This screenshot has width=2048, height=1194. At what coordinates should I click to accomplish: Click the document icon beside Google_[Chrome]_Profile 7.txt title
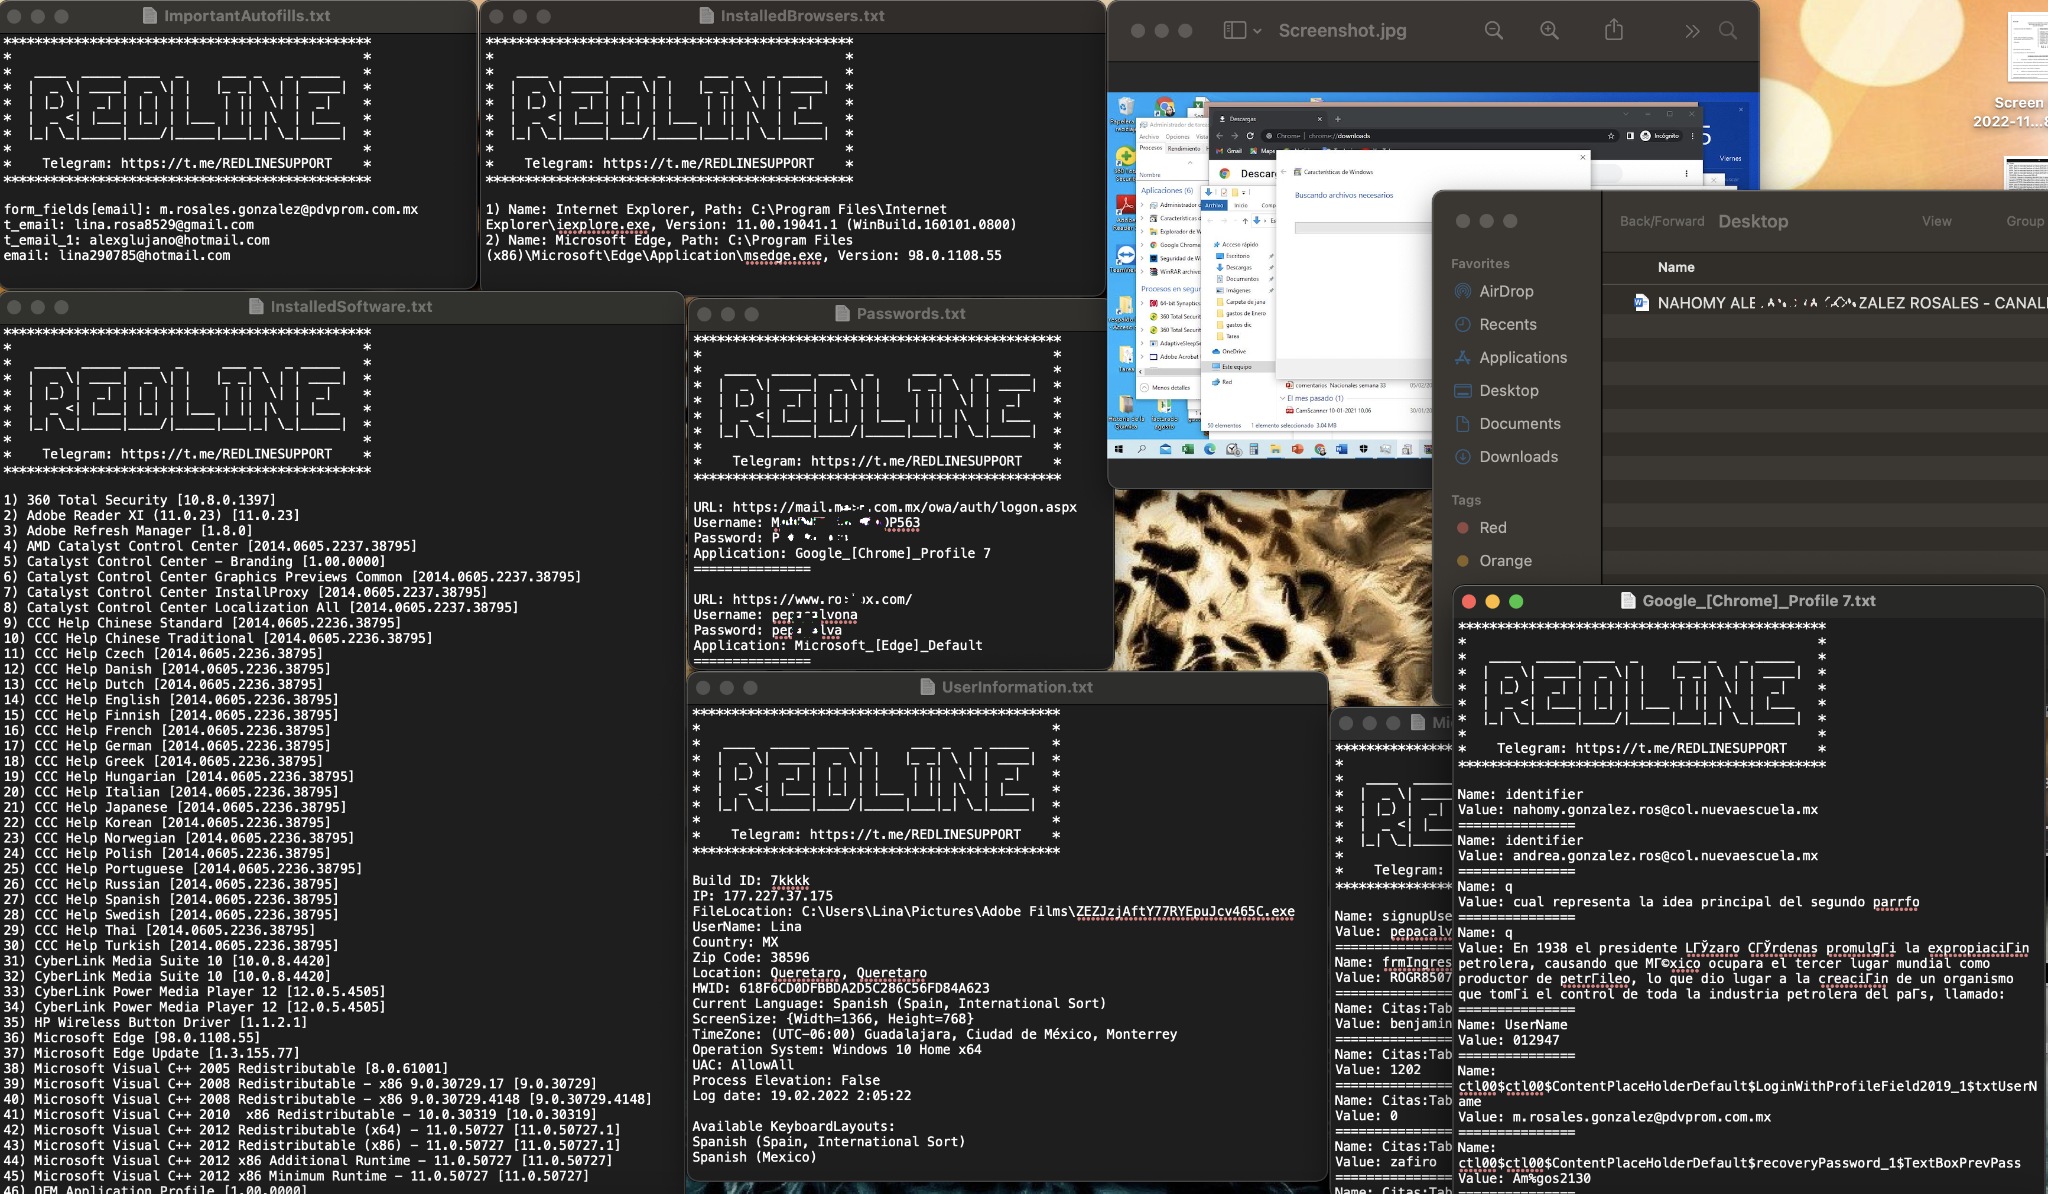click(1628, 601)
